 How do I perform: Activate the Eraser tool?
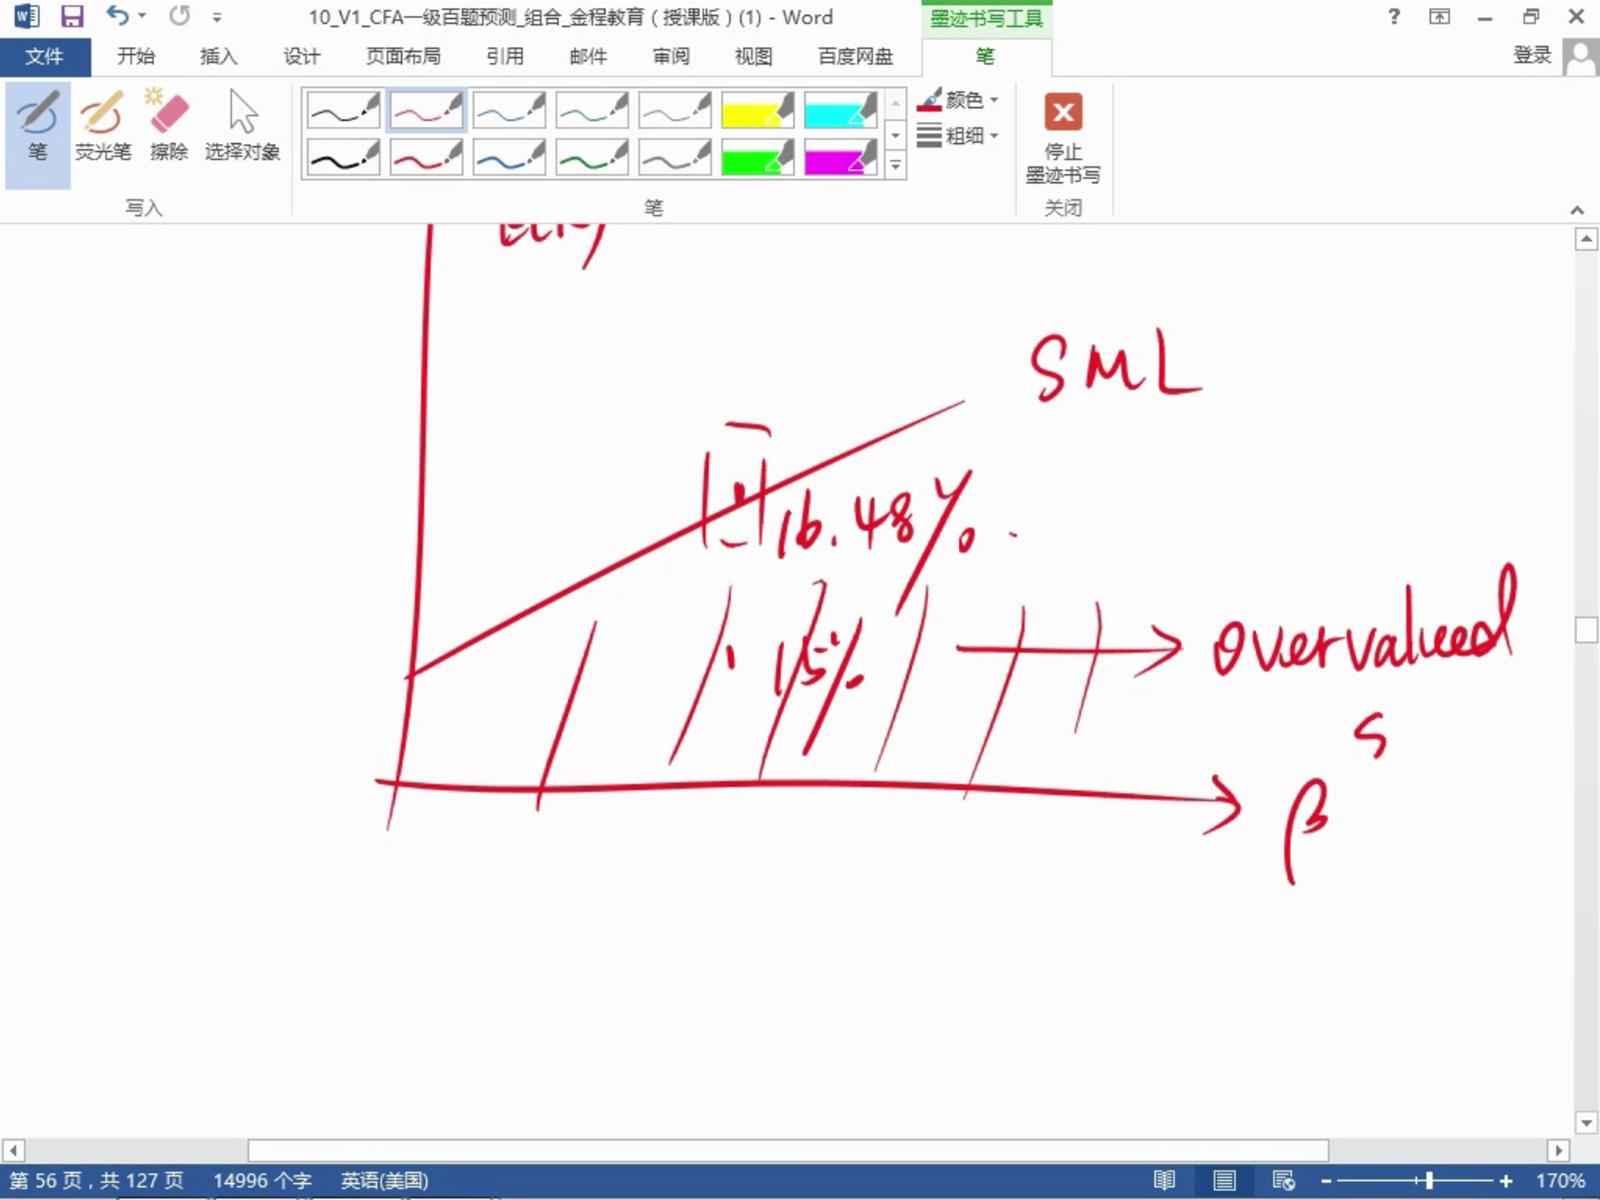(x=168, y=126)
